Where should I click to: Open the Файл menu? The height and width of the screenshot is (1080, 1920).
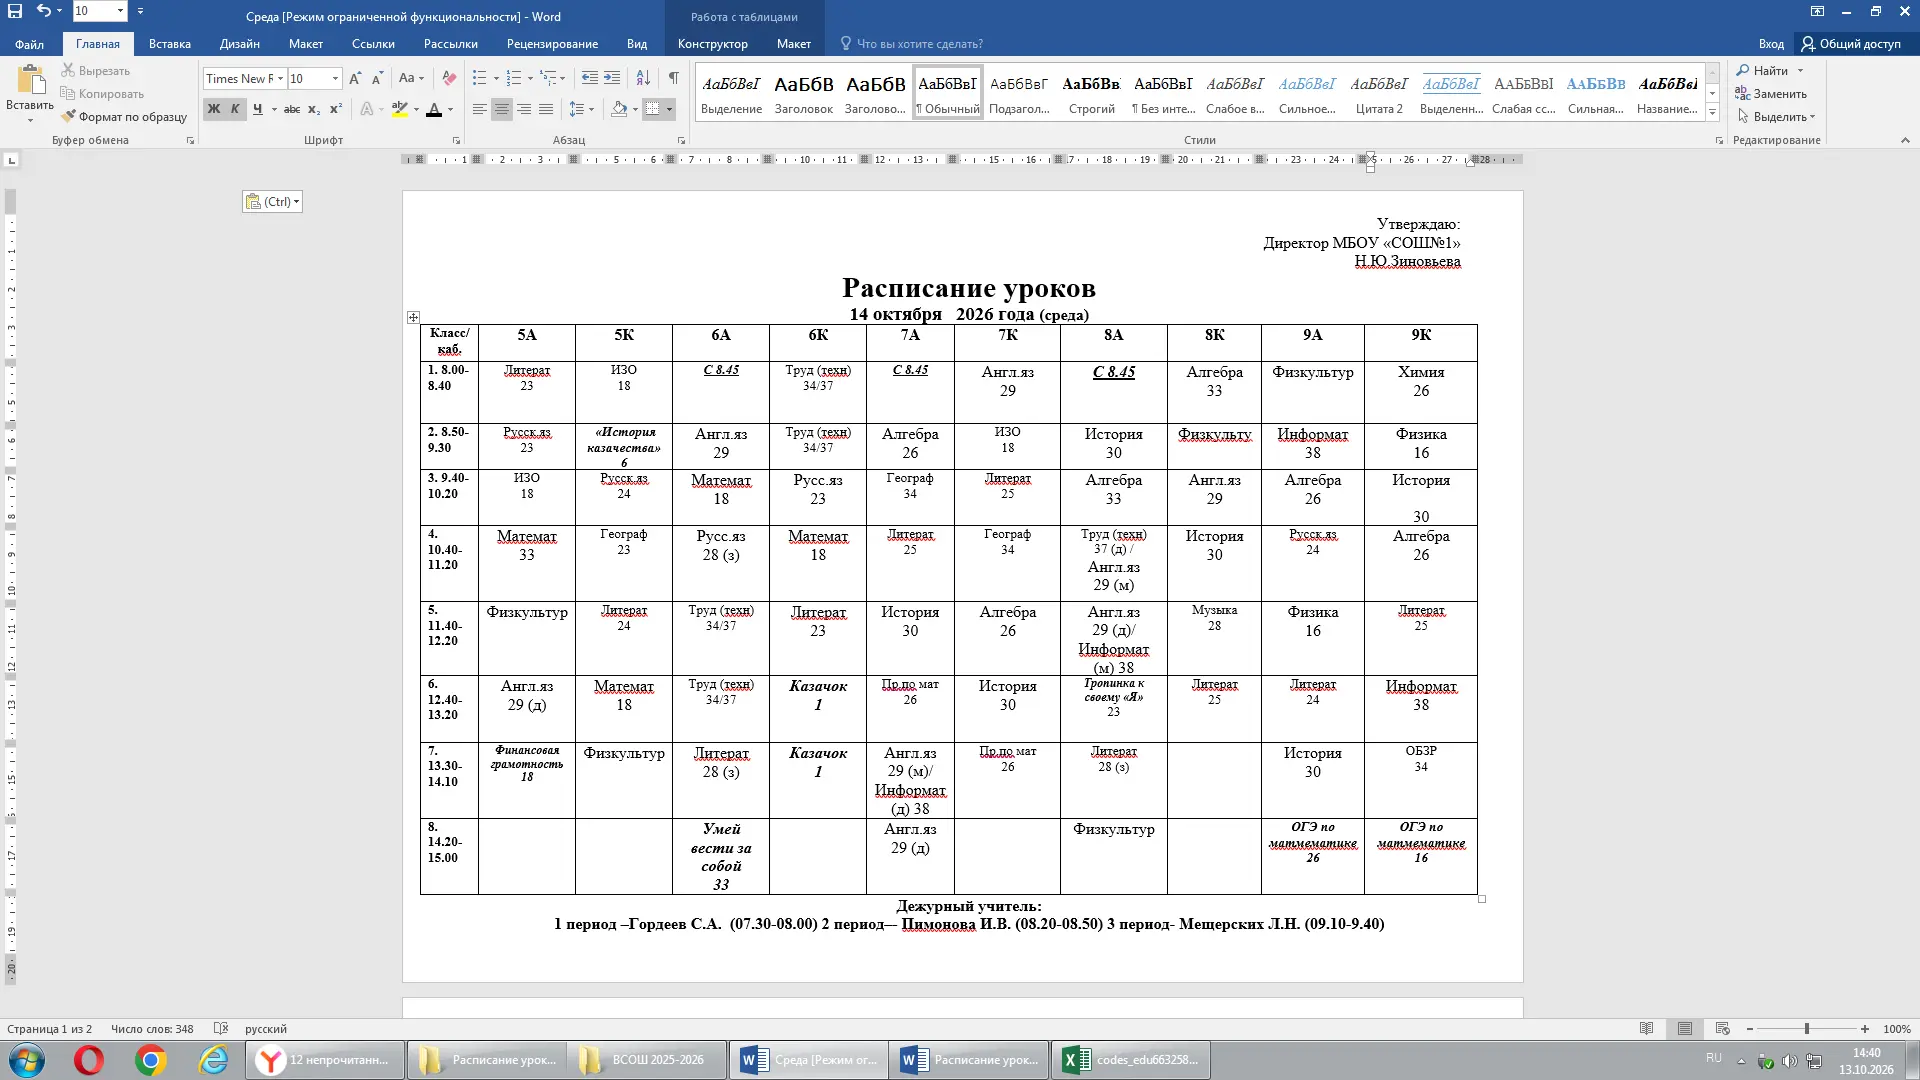[29, 44]
